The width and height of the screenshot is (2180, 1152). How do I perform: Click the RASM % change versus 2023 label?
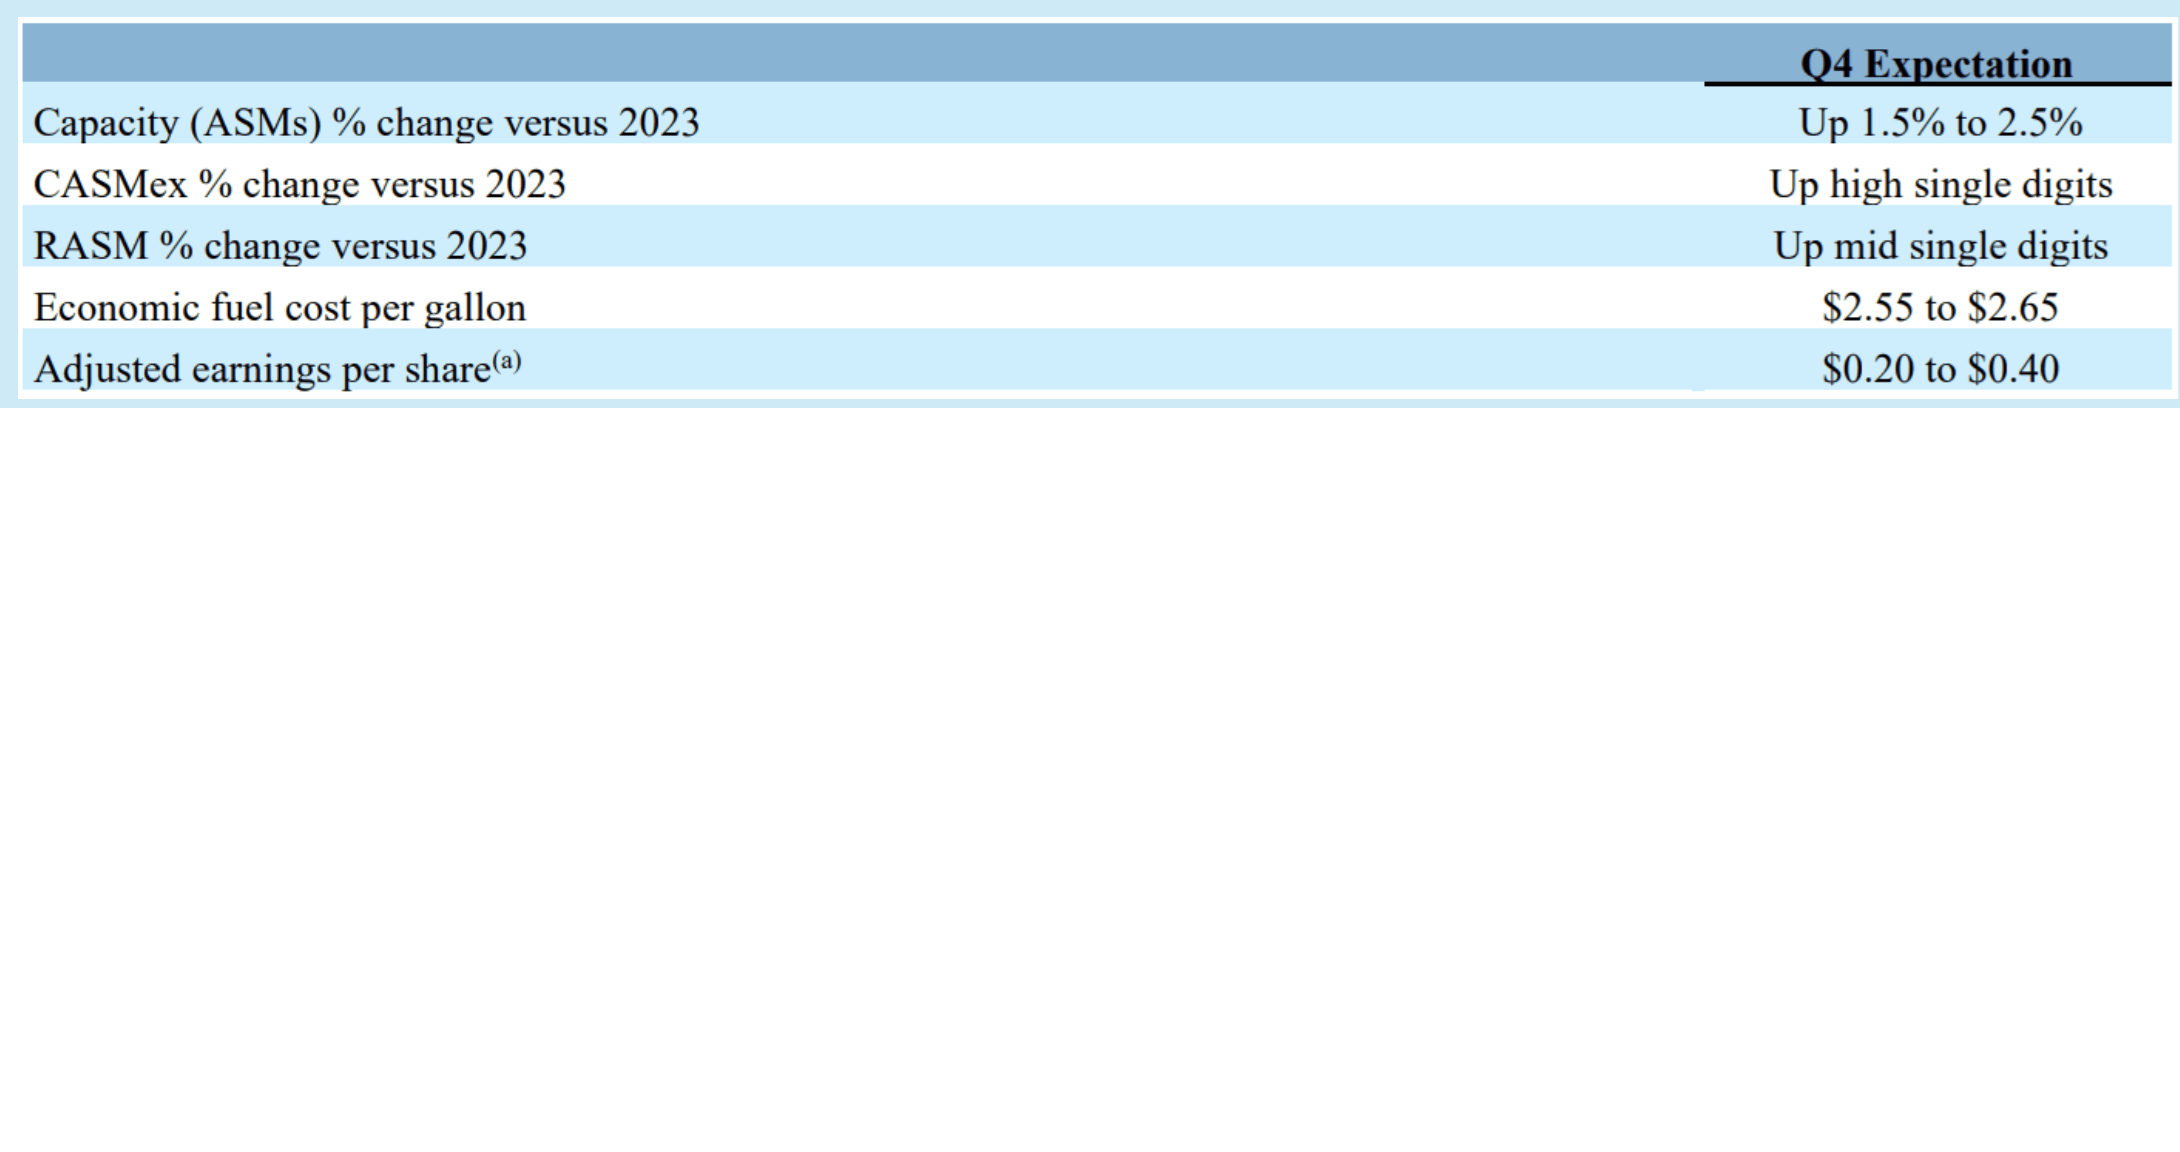pyautogui.click(x=280, y=246)
